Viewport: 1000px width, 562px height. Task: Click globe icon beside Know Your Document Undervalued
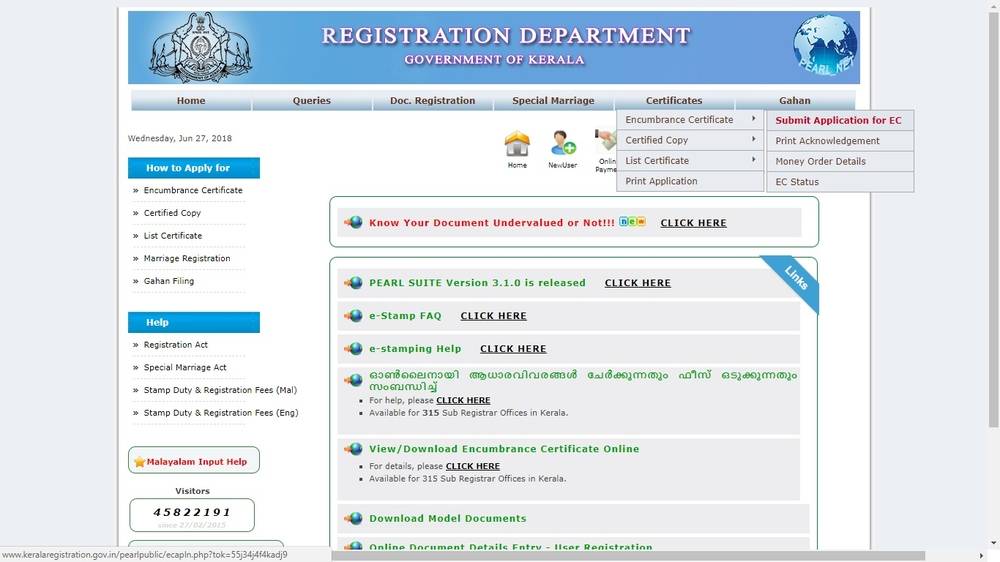pyautogui.click(x=353, y=222)
